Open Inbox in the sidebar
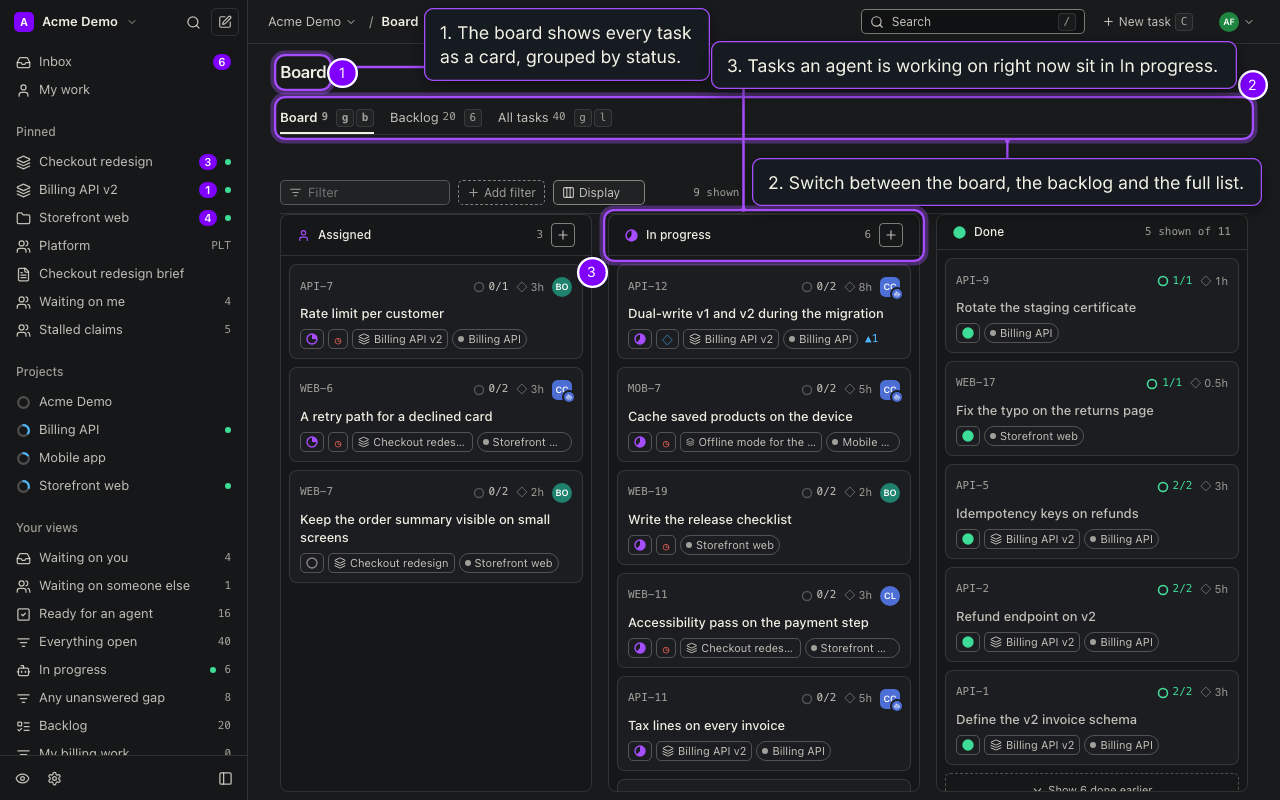Image resolution: width=1280 pixels, height=800 pixels. (x=124, y=62)
